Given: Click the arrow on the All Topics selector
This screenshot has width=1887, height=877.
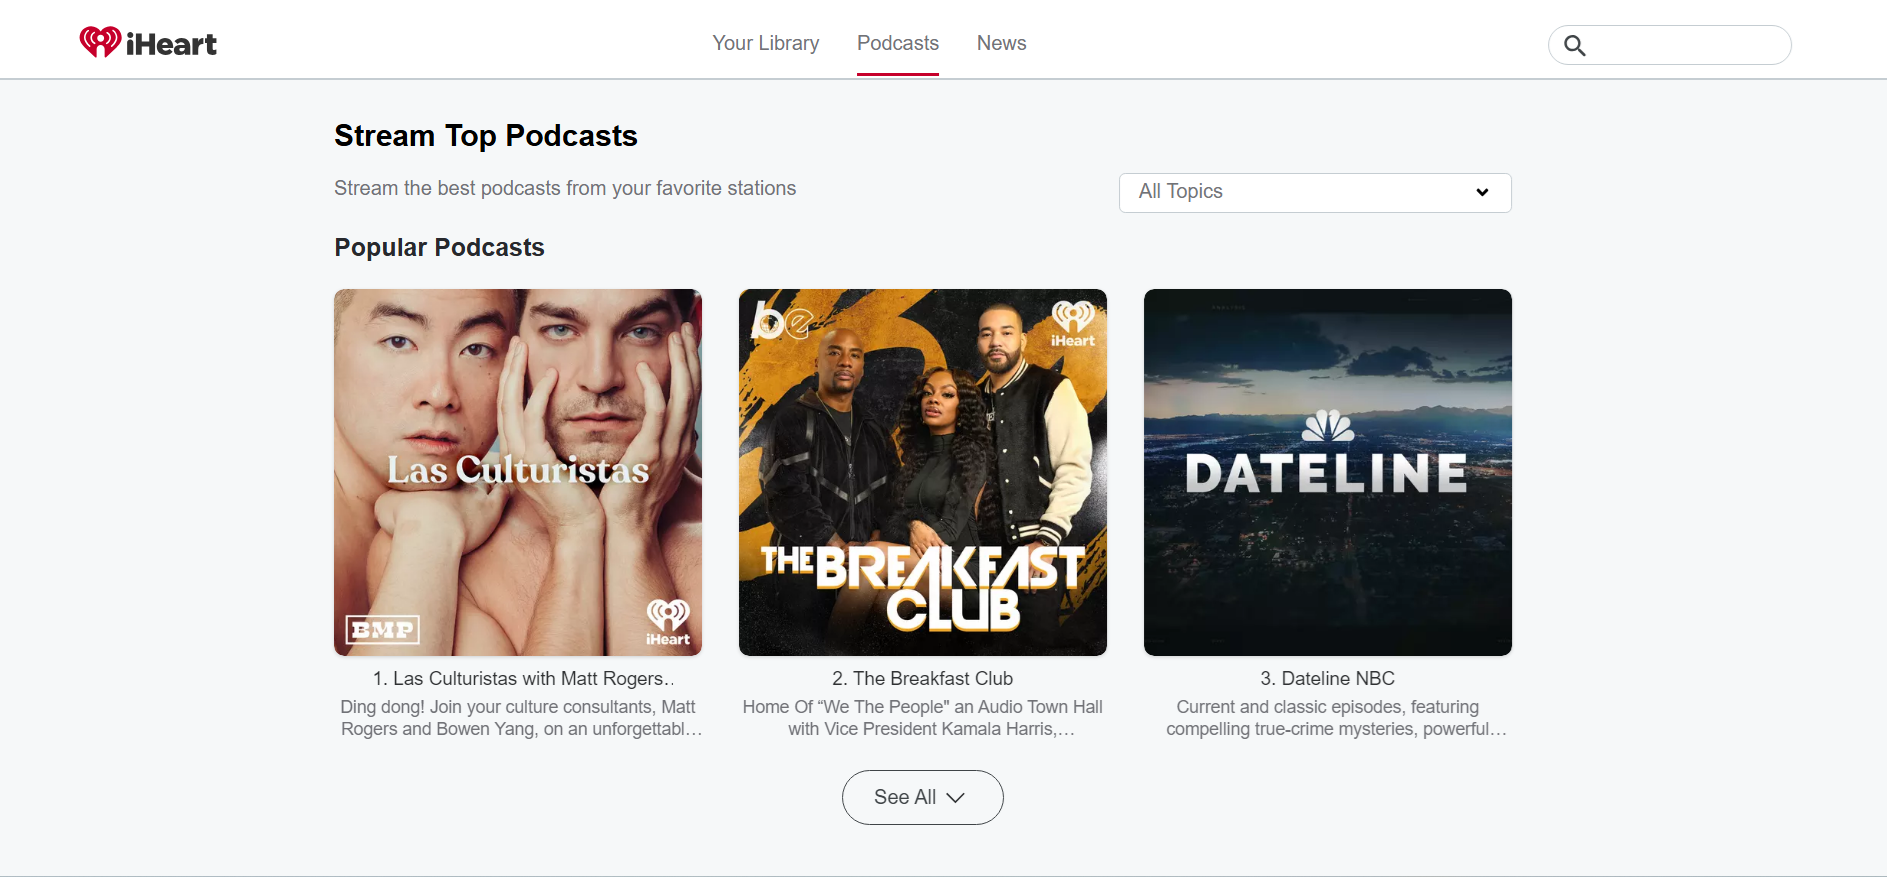Looking at the screenshot, I should (1481, 192).
